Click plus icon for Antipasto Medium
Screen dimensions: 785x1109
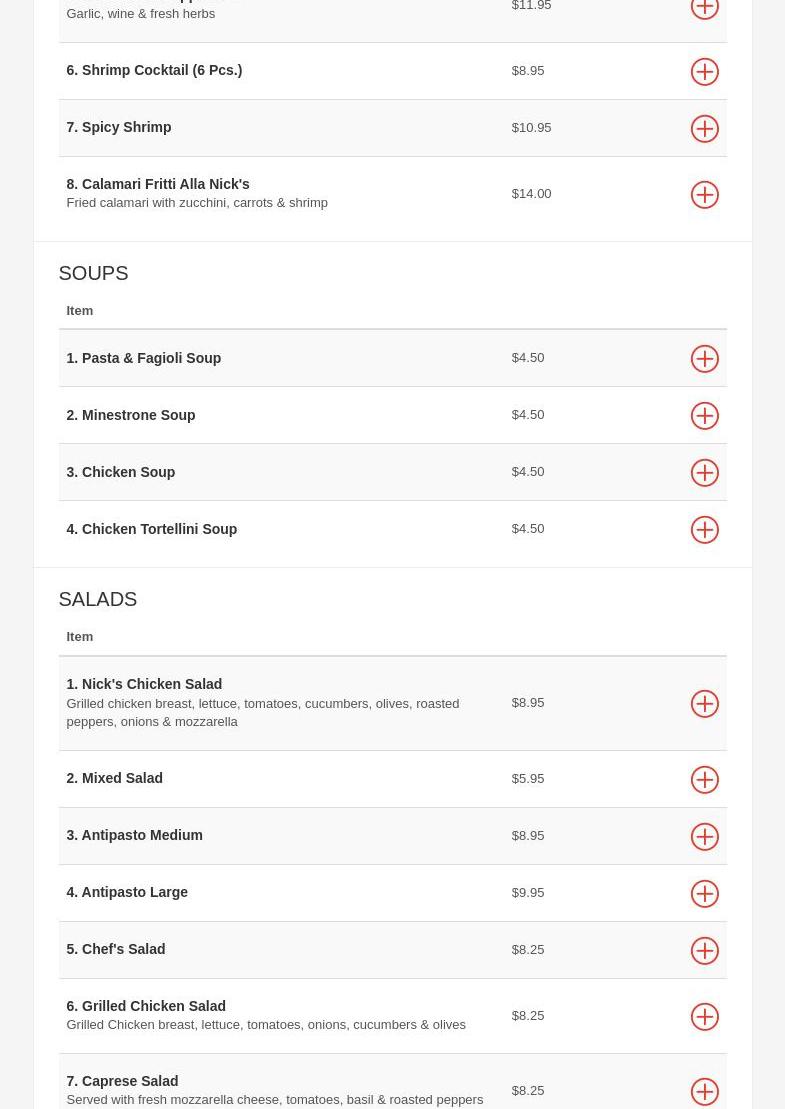click(704, 837)
